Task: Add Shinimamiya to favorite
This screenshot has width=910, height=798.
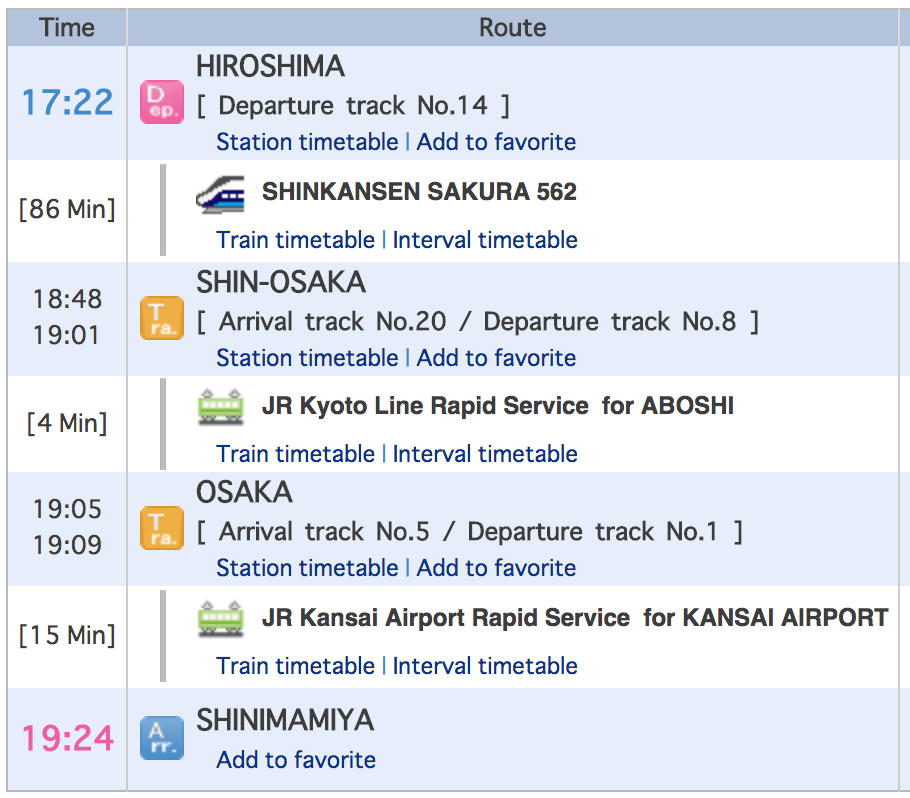Action: tap(296, 760)
